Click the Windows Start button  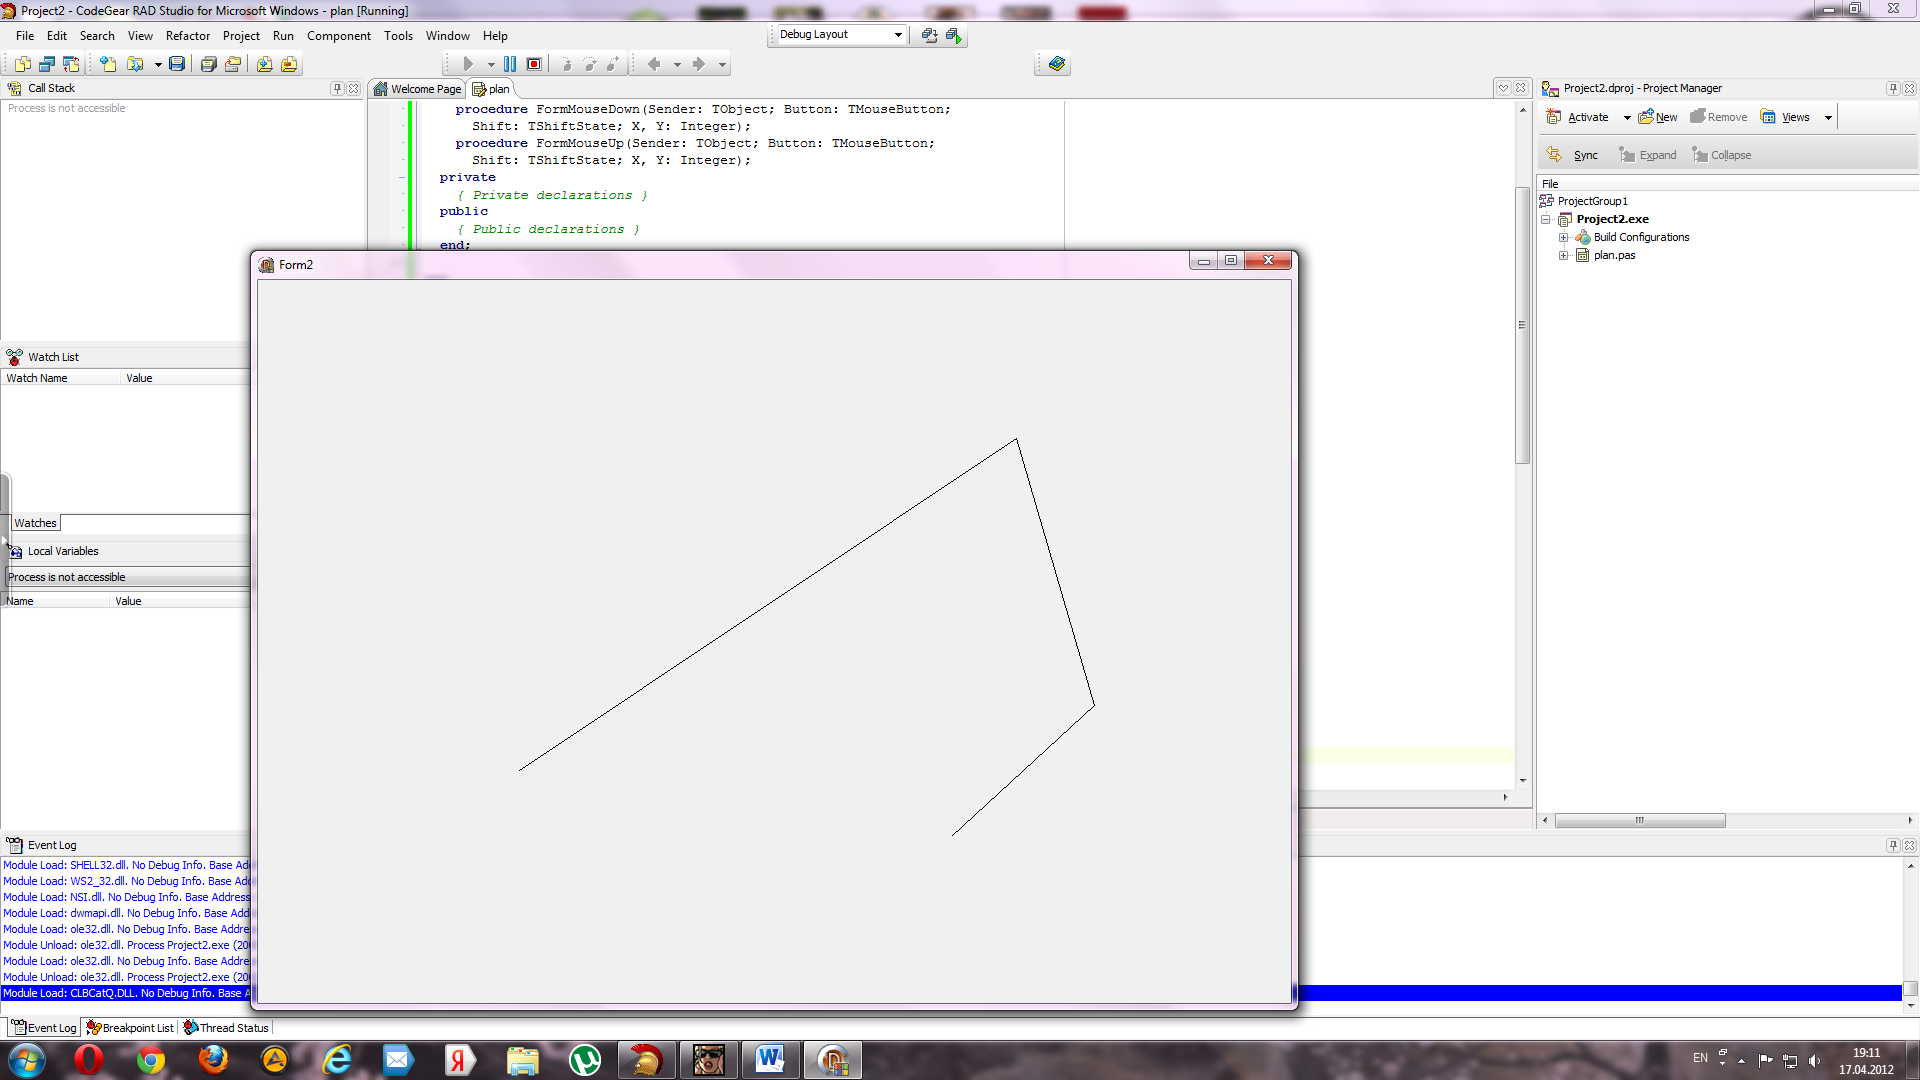tap(27, 1060)
